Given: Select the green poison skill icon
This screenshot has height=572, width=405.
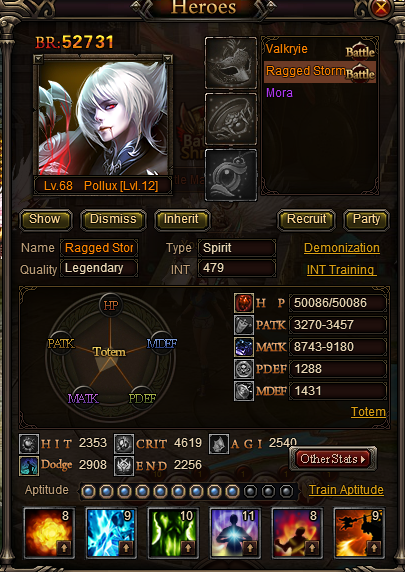Looking at the screenshot, I should [x=173, y=533].
